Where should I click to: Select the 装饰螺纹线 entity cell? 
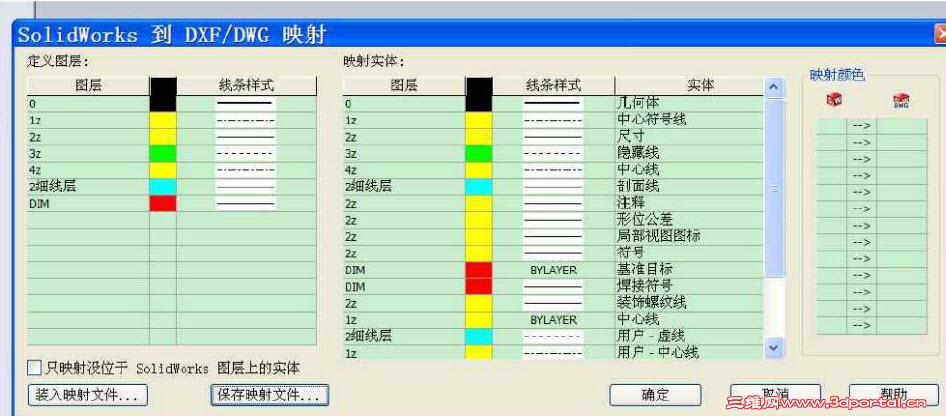(x=689, y=303)
